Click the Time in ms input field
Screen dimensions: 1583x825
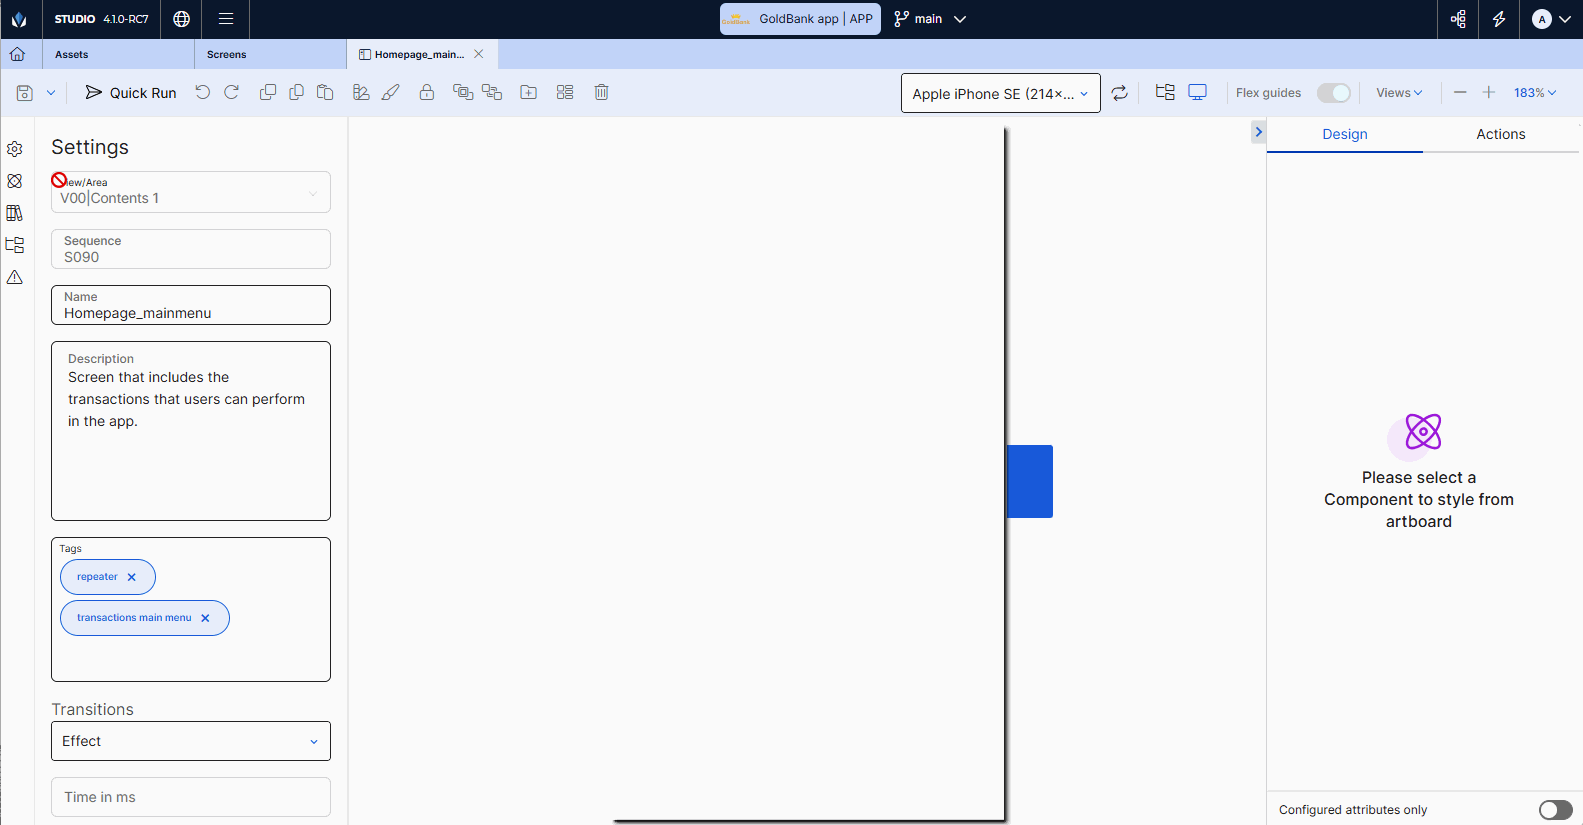[190, 797]
